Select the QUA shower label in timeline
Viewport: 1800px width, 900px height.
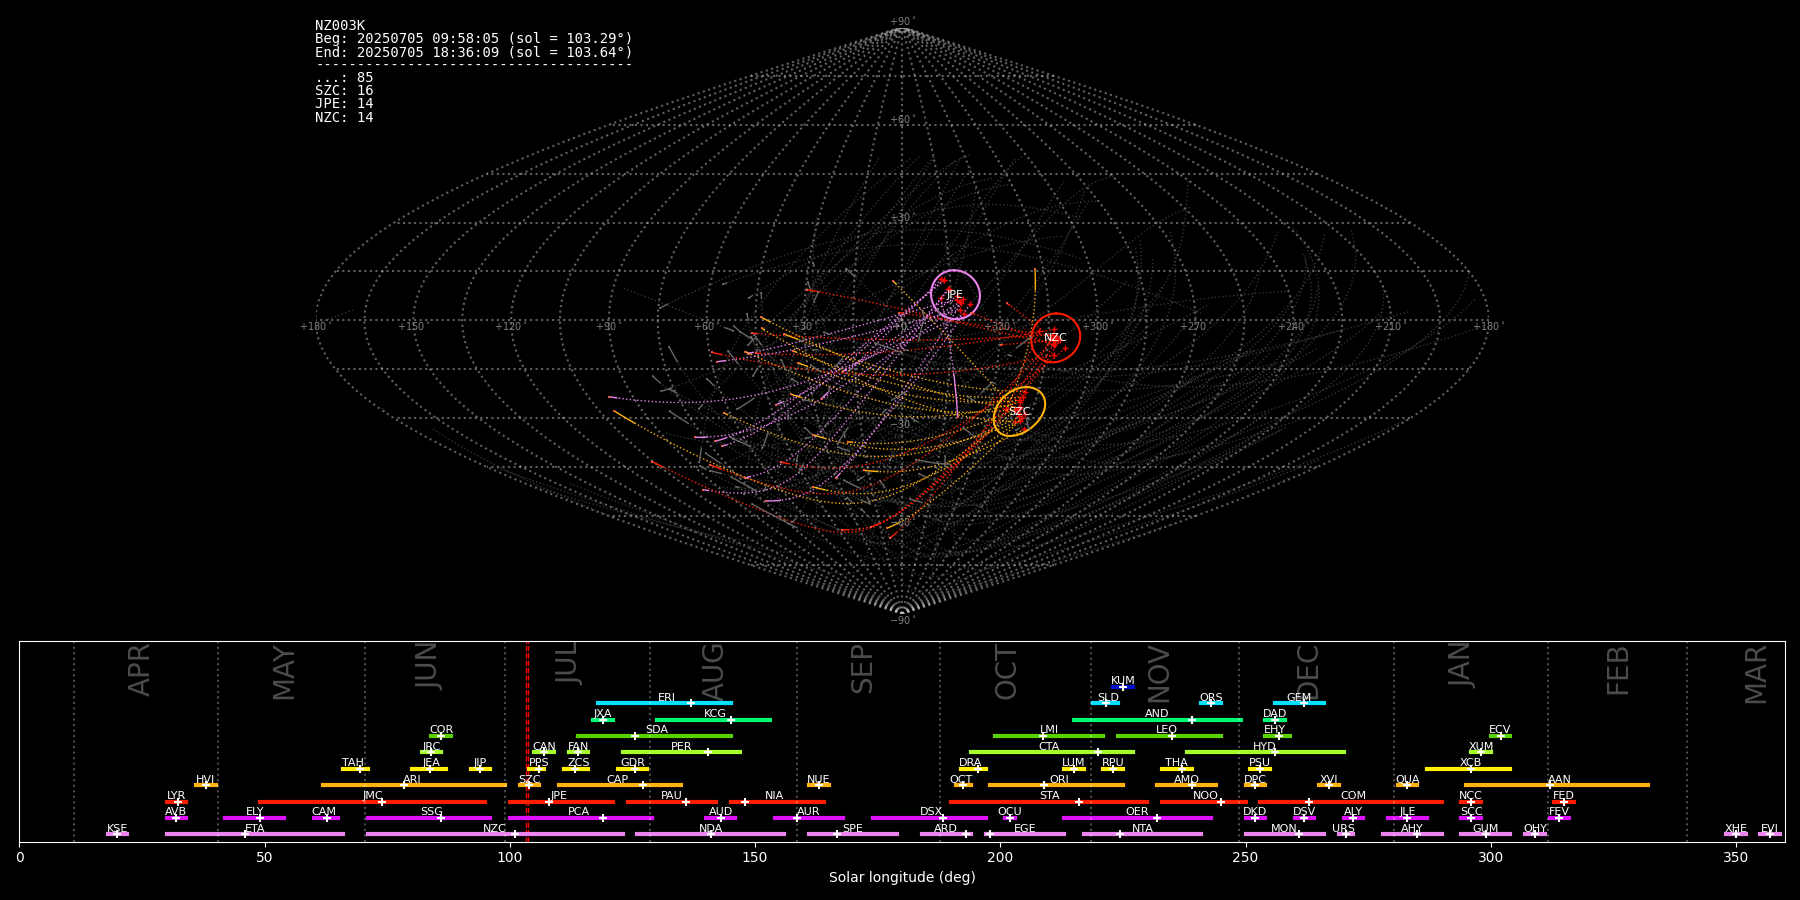tap(1407, 780)
